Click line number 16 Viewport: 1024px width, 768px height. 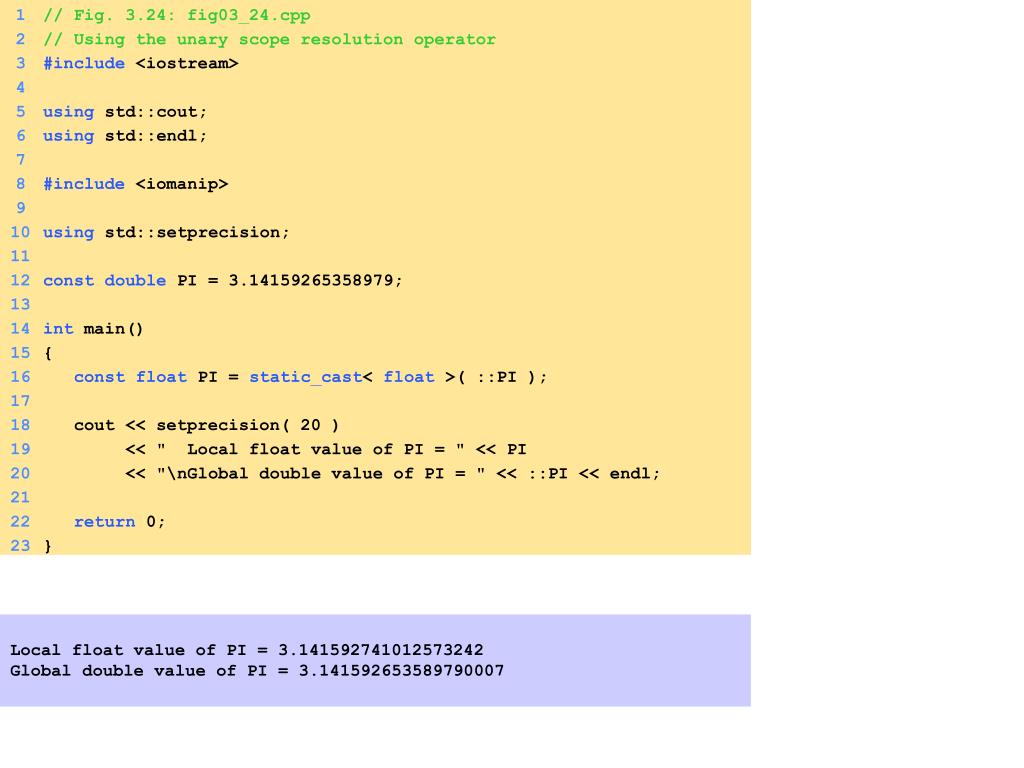click(x=20, y=377)
